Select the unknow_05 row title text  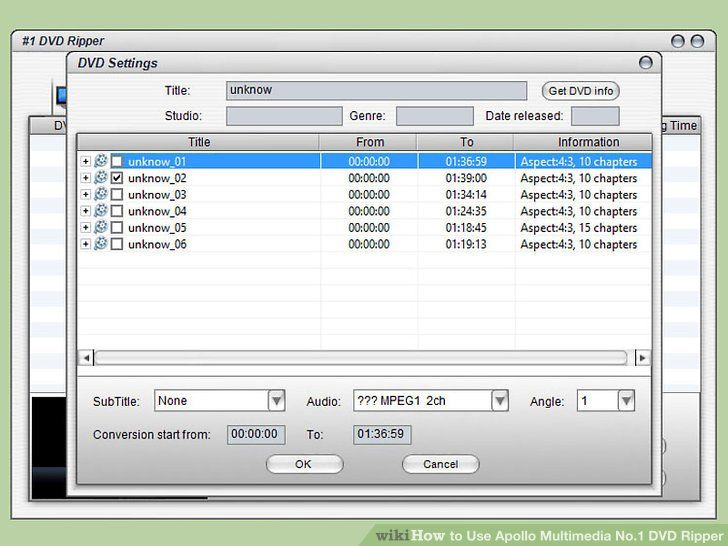point(157,228)
